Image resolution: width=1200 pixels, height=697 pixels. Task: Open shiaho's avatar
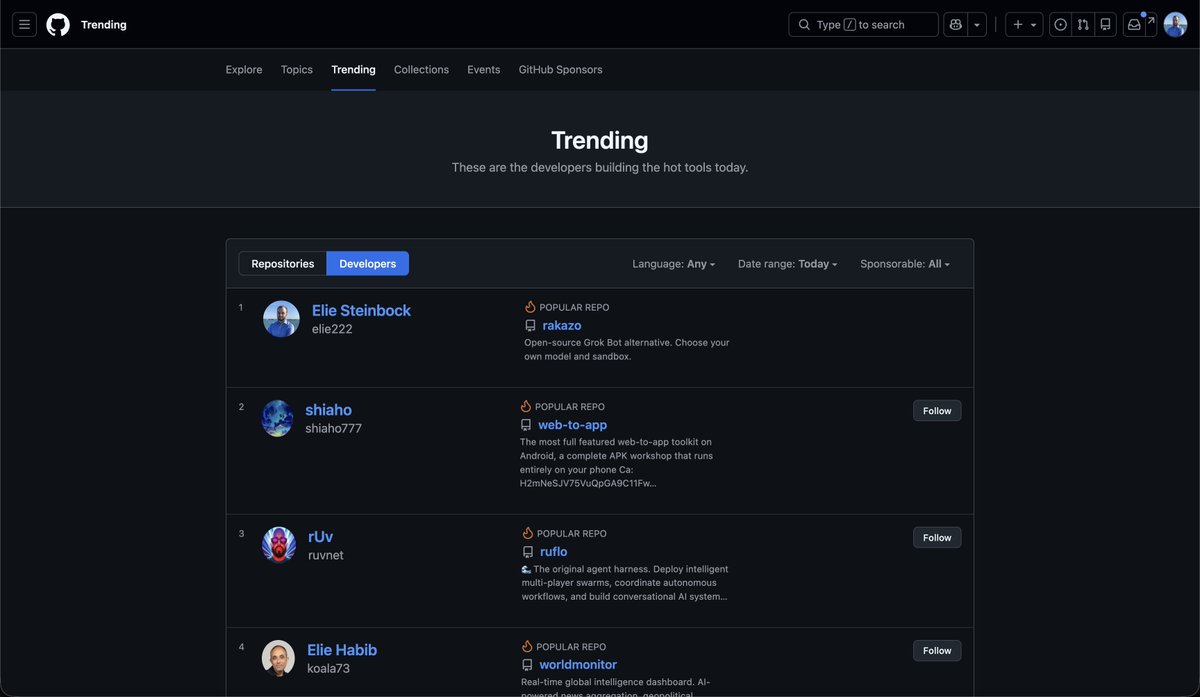tap(278, 418)
